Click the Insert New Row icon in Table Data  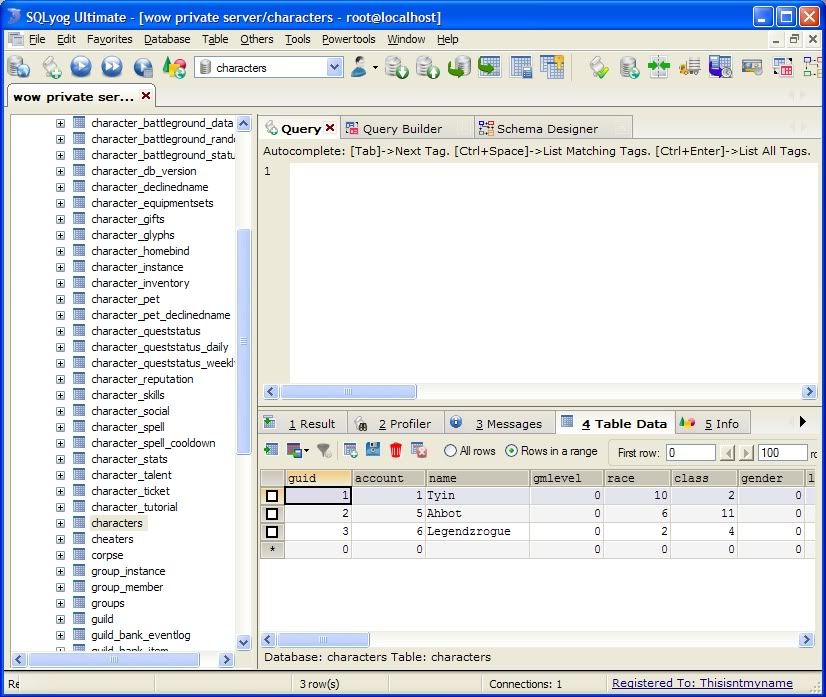tap(350, 450)
